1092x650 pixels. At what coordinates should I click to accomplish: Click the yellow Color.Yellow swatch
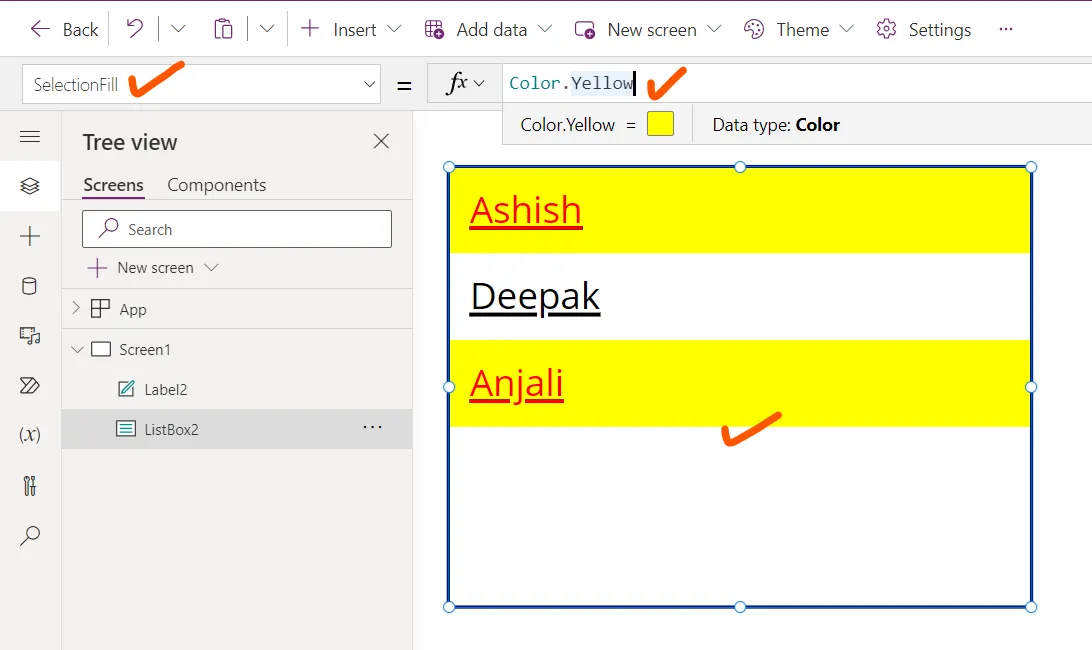coord(660,124)
